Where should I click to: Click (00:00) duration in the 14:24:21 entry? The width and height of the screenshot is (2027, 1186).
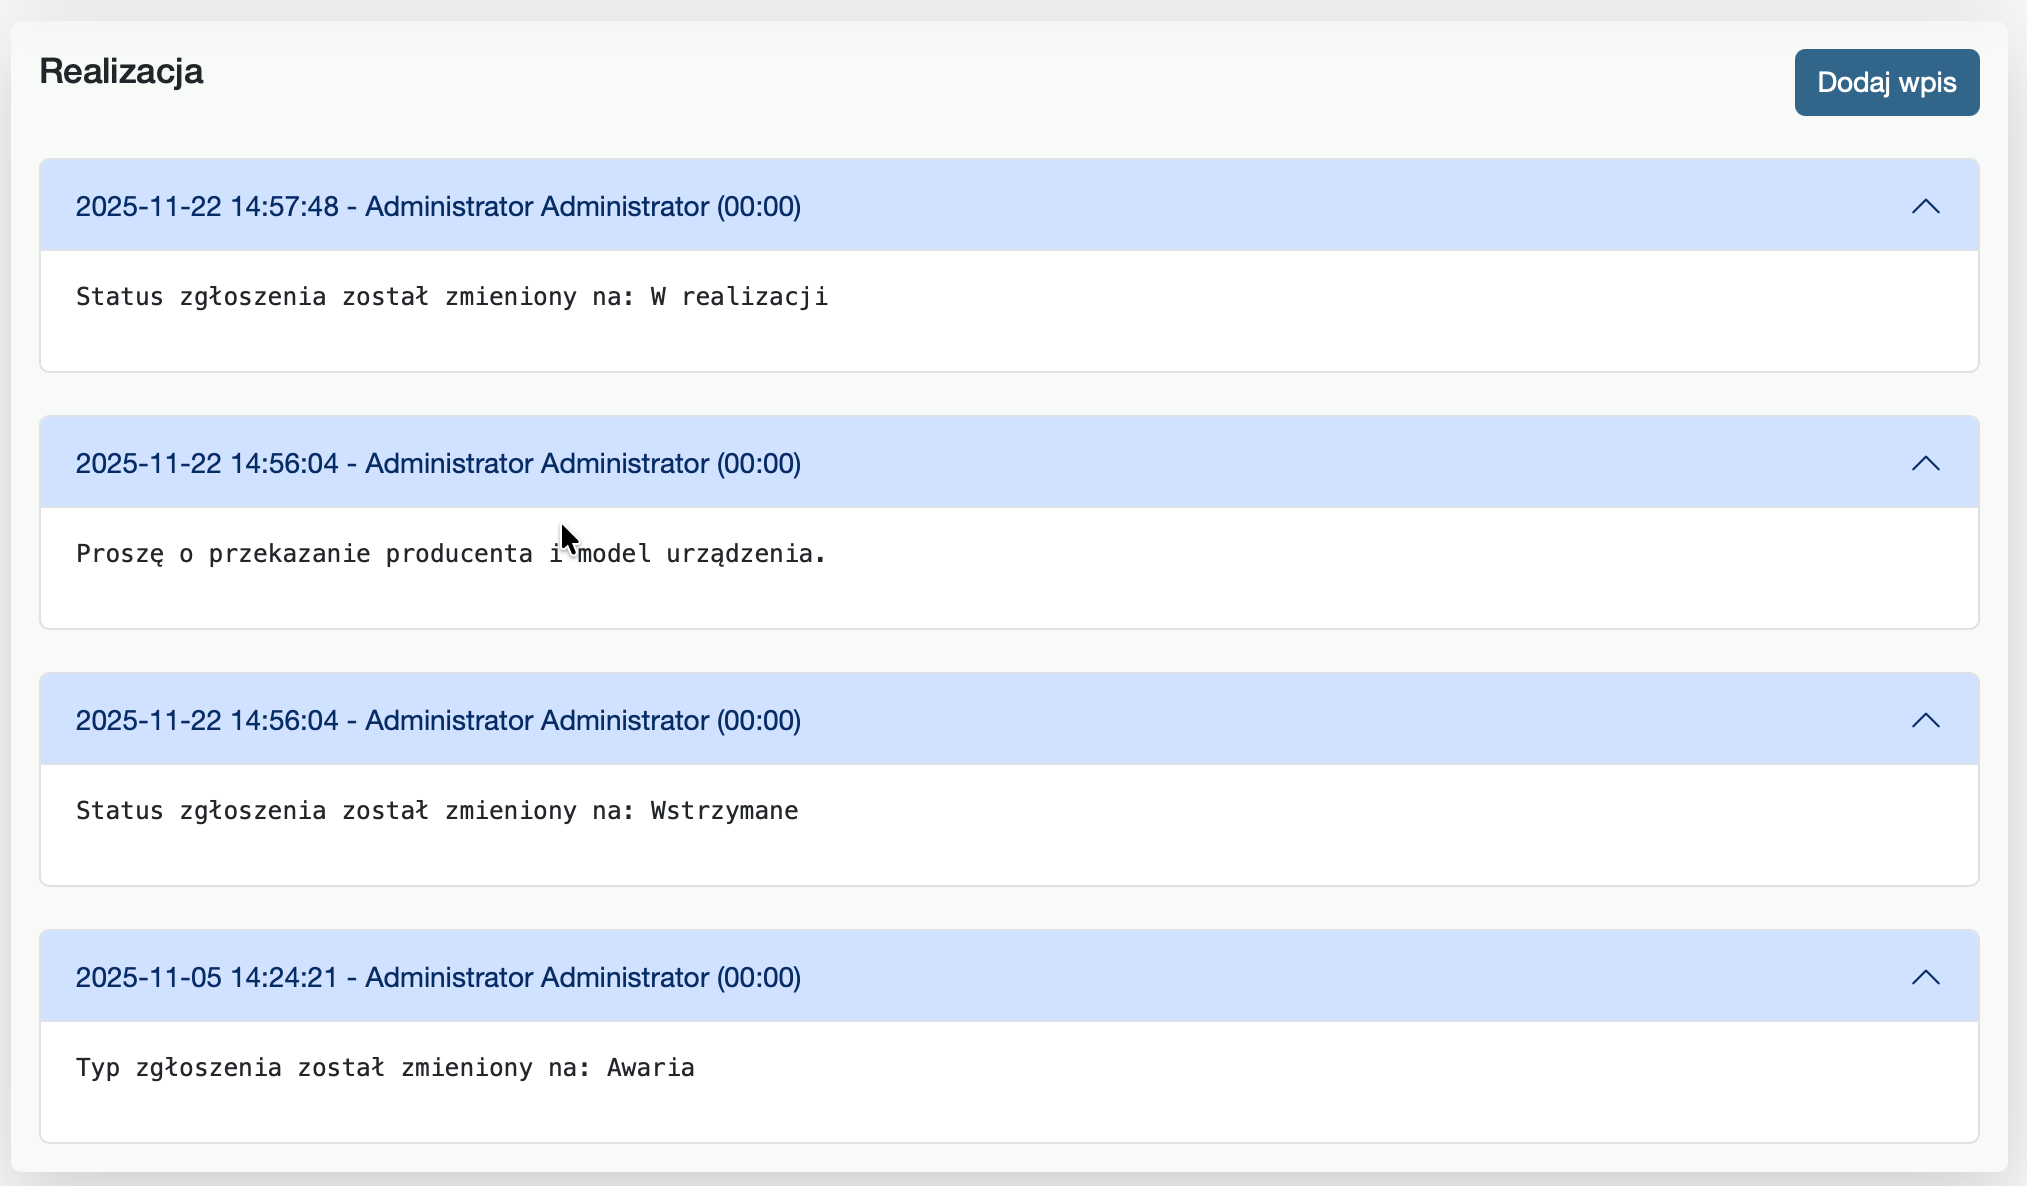[758, 978]
